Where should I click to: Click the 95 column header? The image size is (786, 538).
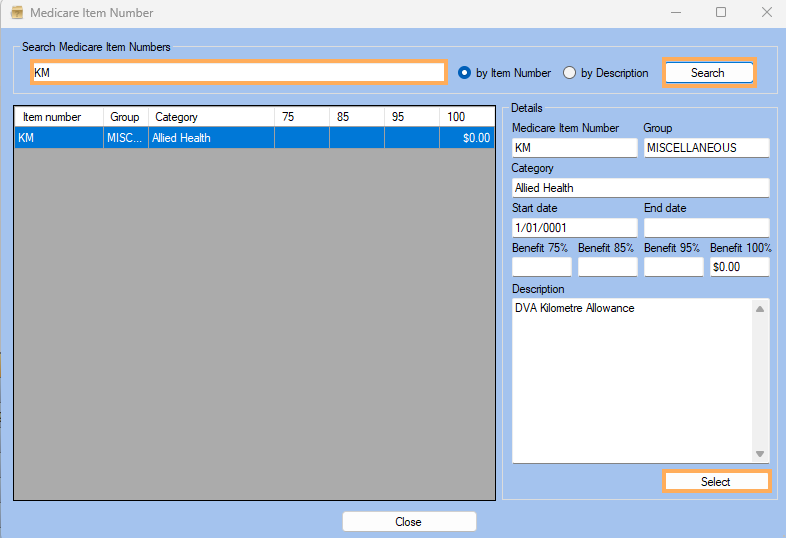click(412, 117)
